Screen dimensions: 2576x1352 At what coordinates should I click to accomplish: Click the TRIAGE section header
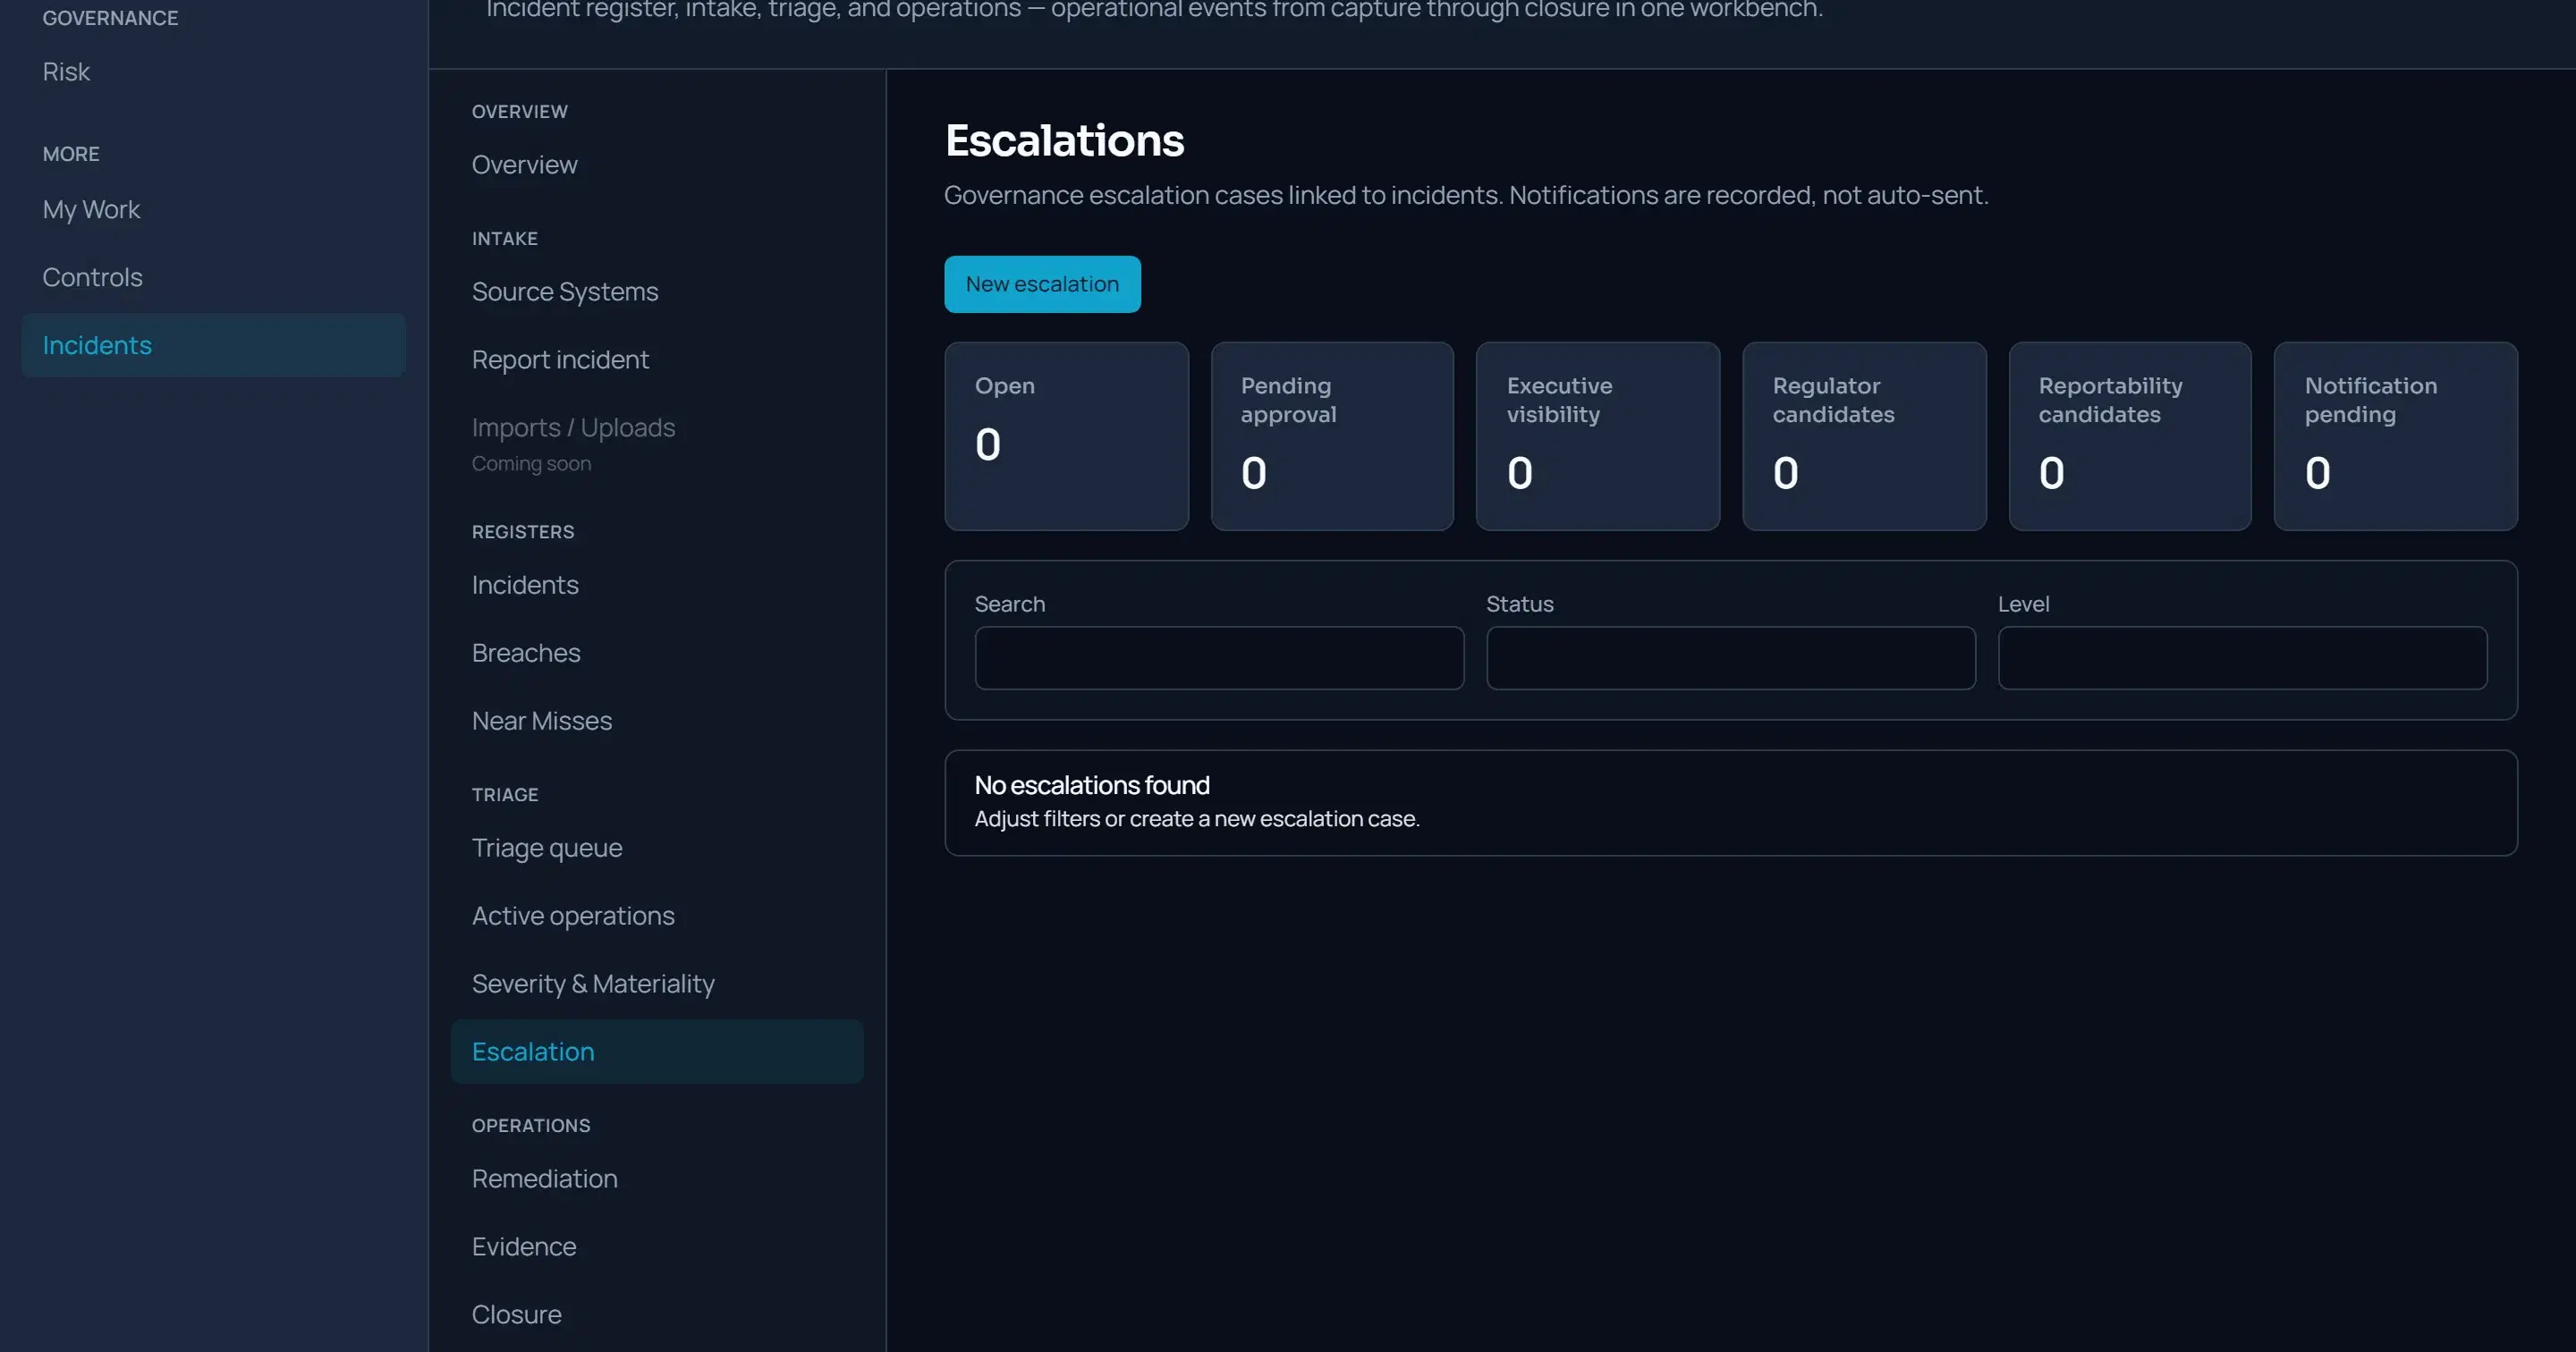point(505,795)
